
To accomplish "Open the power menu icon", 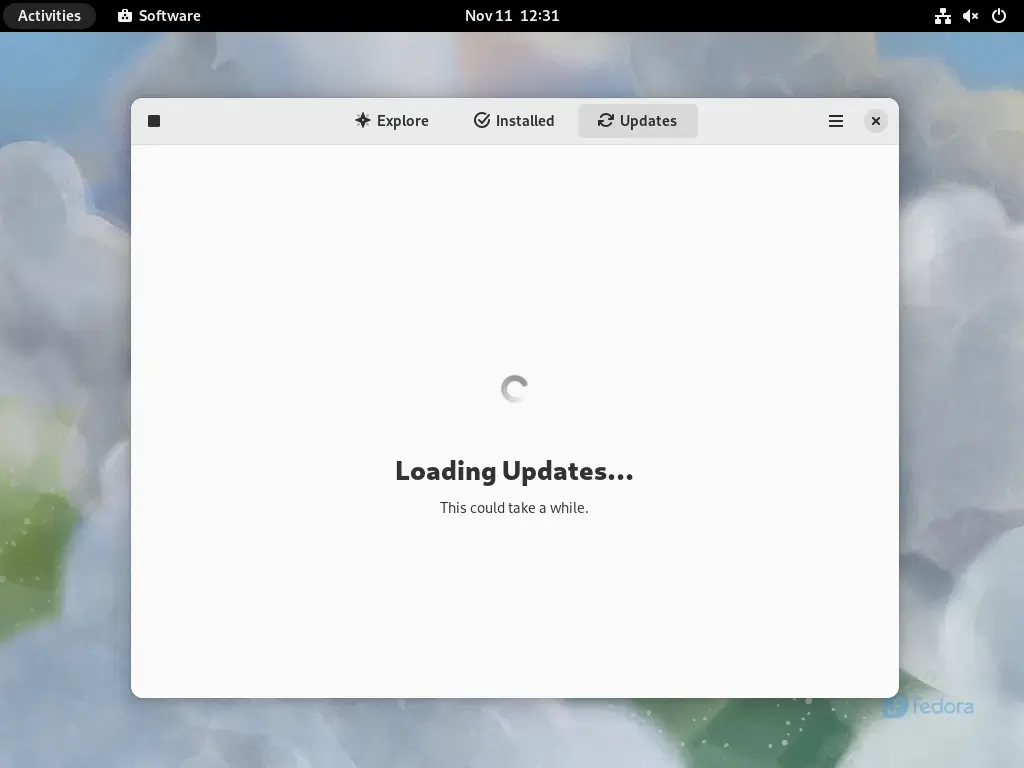I will 999,16.
